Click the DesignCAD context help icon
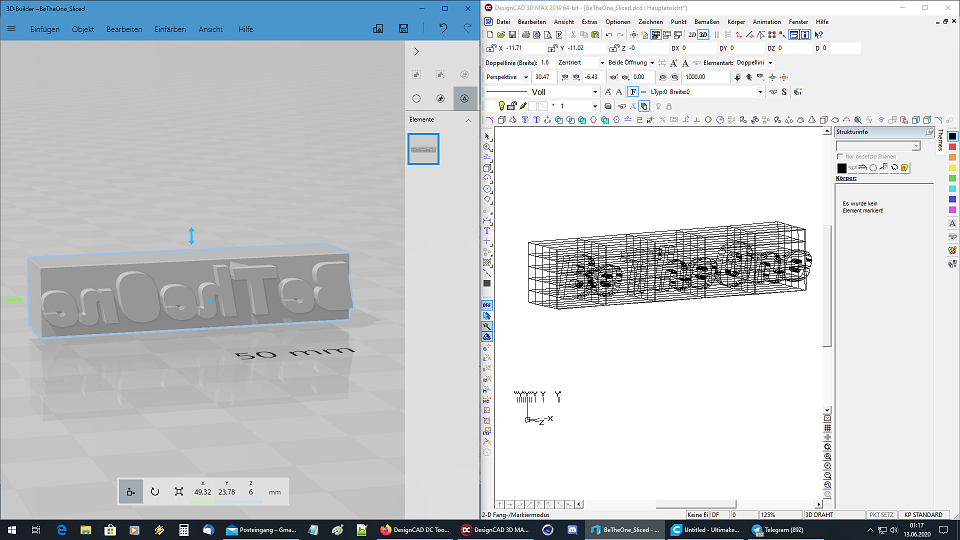The height and width of the screenshot is (540, 960). point(819,35)
